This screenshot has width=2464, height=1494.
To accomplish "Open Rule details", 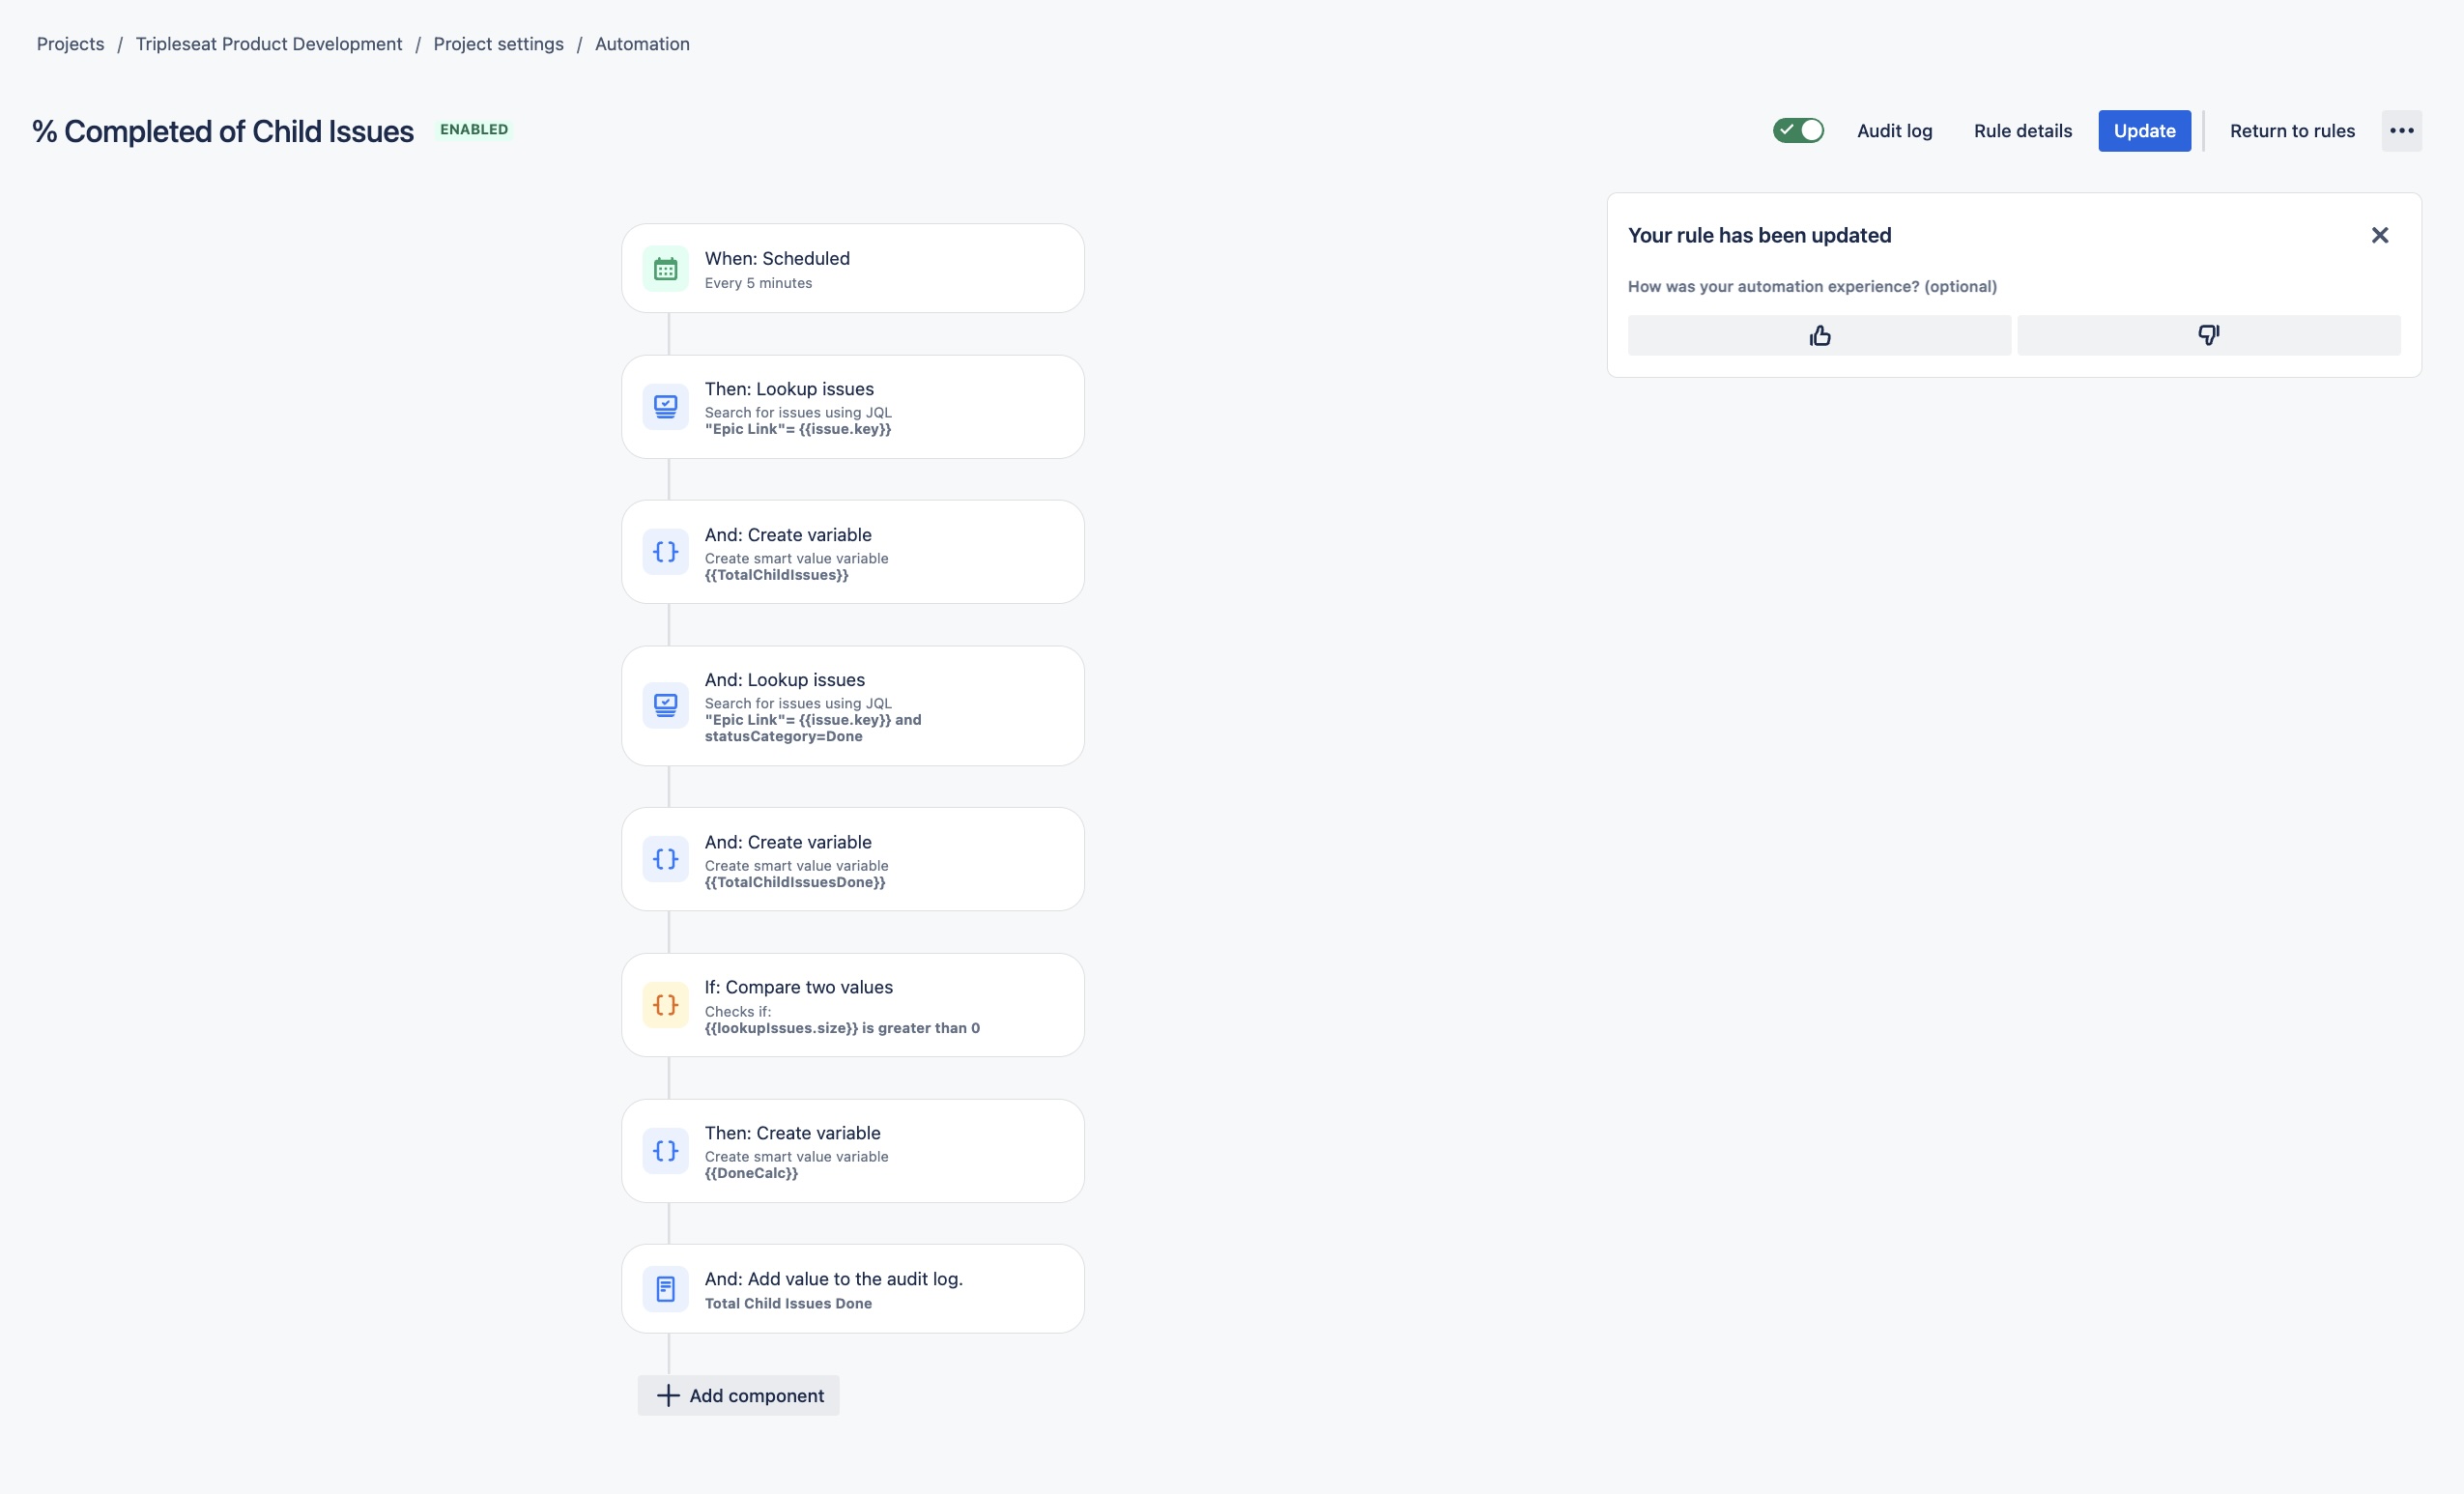I will tap(2022, 131).
